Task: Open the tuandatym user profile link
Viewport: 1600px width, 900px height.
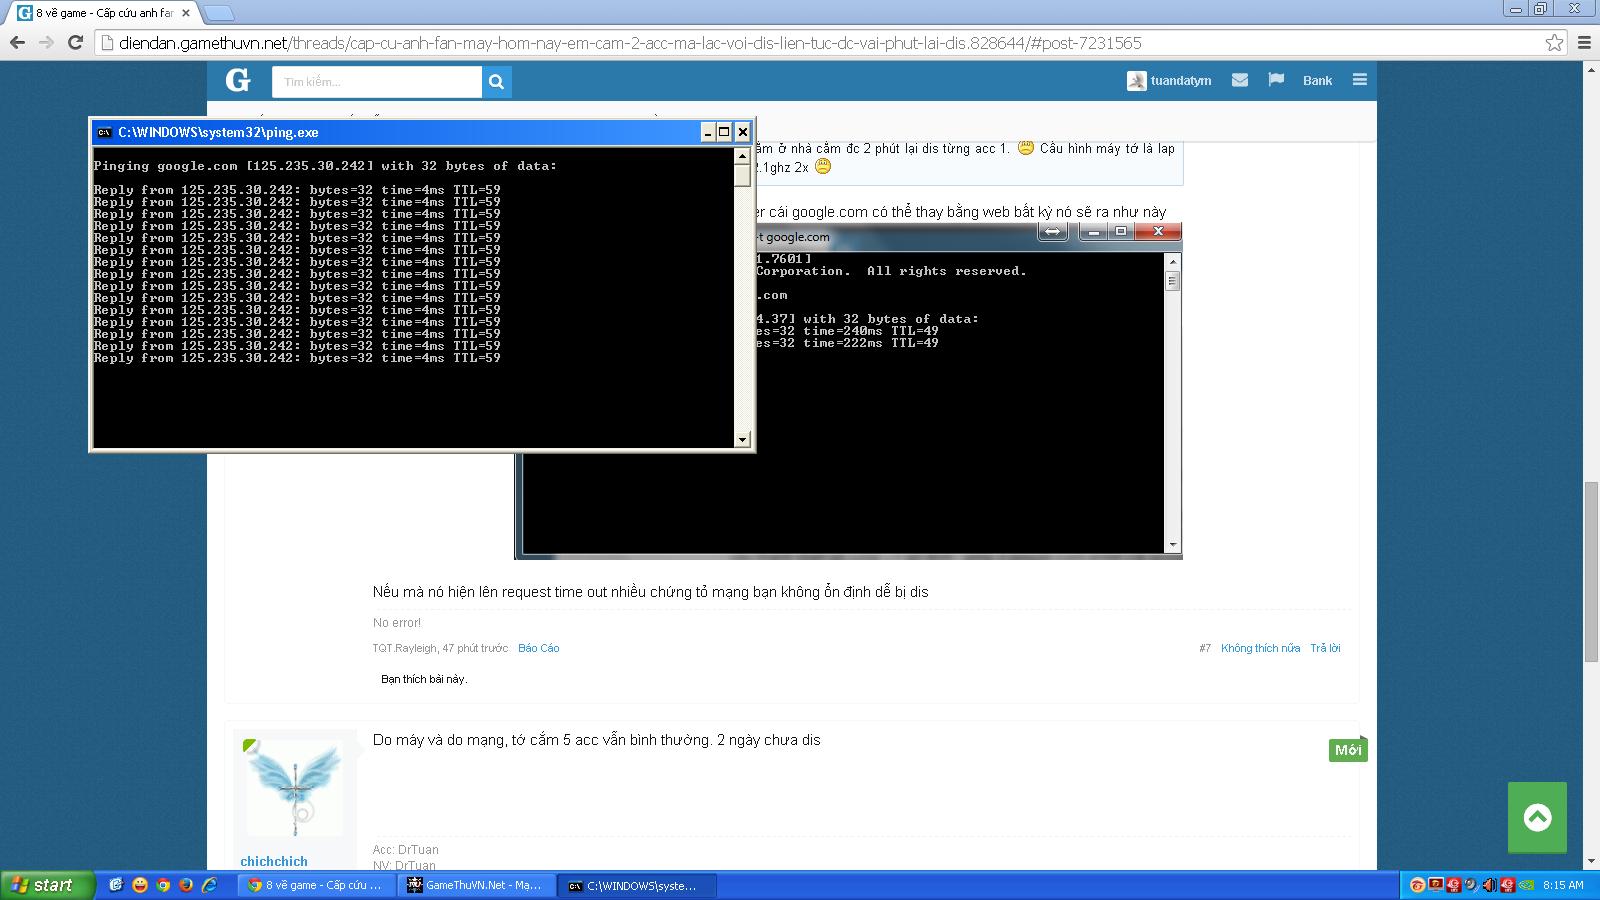Action: pyautogui.click(x=1169, y=81)
